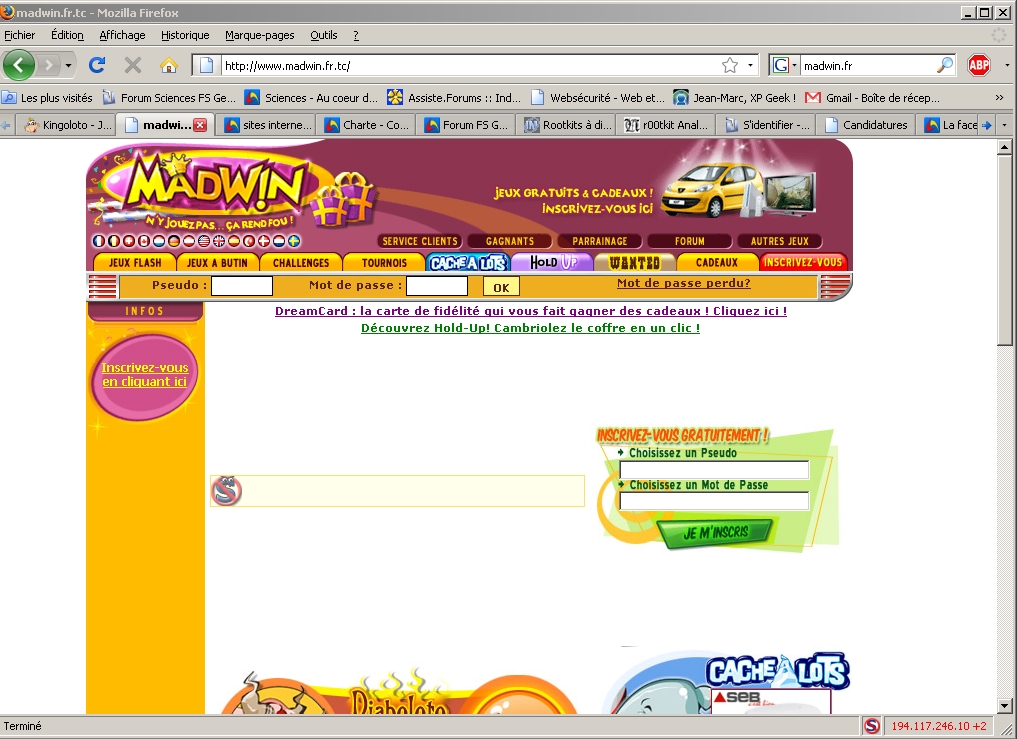Open the history dropdown next to forward
Viewport: 1017px width, 739px height.
(68, 66)
